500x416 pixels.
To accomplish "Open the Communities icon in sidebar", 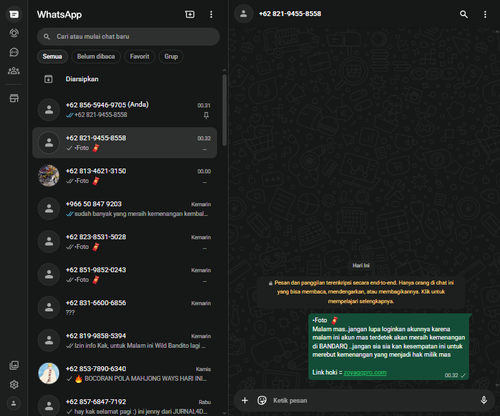I will (14, 71).
